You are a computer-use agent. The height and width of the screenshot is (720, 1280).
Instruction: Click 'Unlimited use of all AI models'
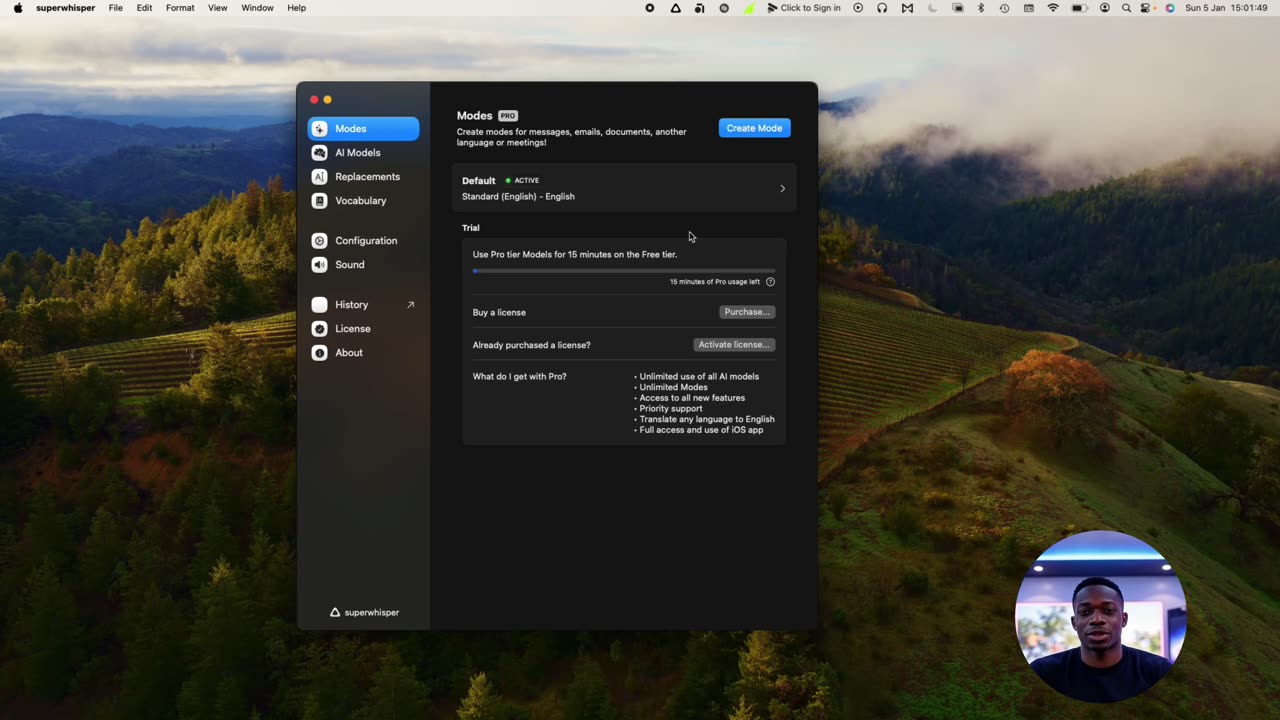point(699,377)
